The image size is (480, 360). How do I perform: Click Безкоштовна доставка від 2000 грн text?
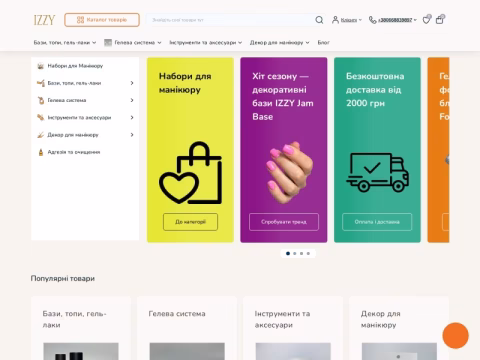[x=375, y=90]
